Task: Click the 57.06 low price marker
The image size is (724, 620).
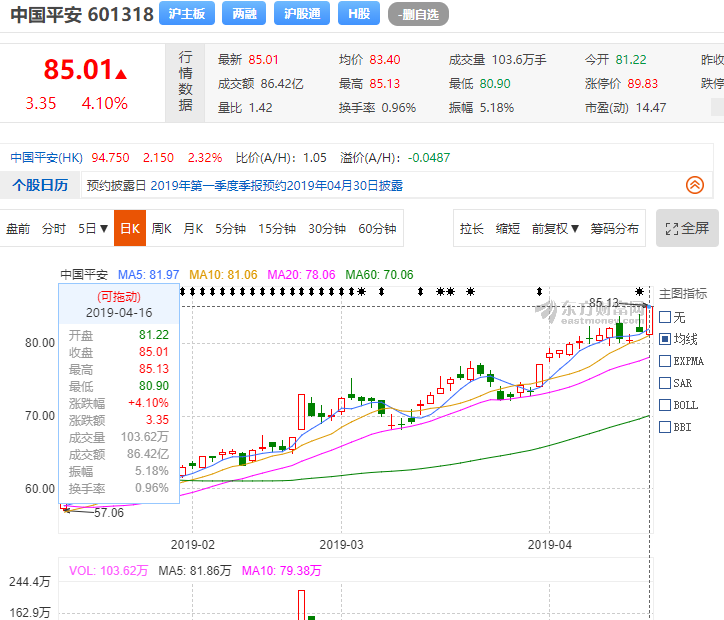Action: (x=109, y=513)
